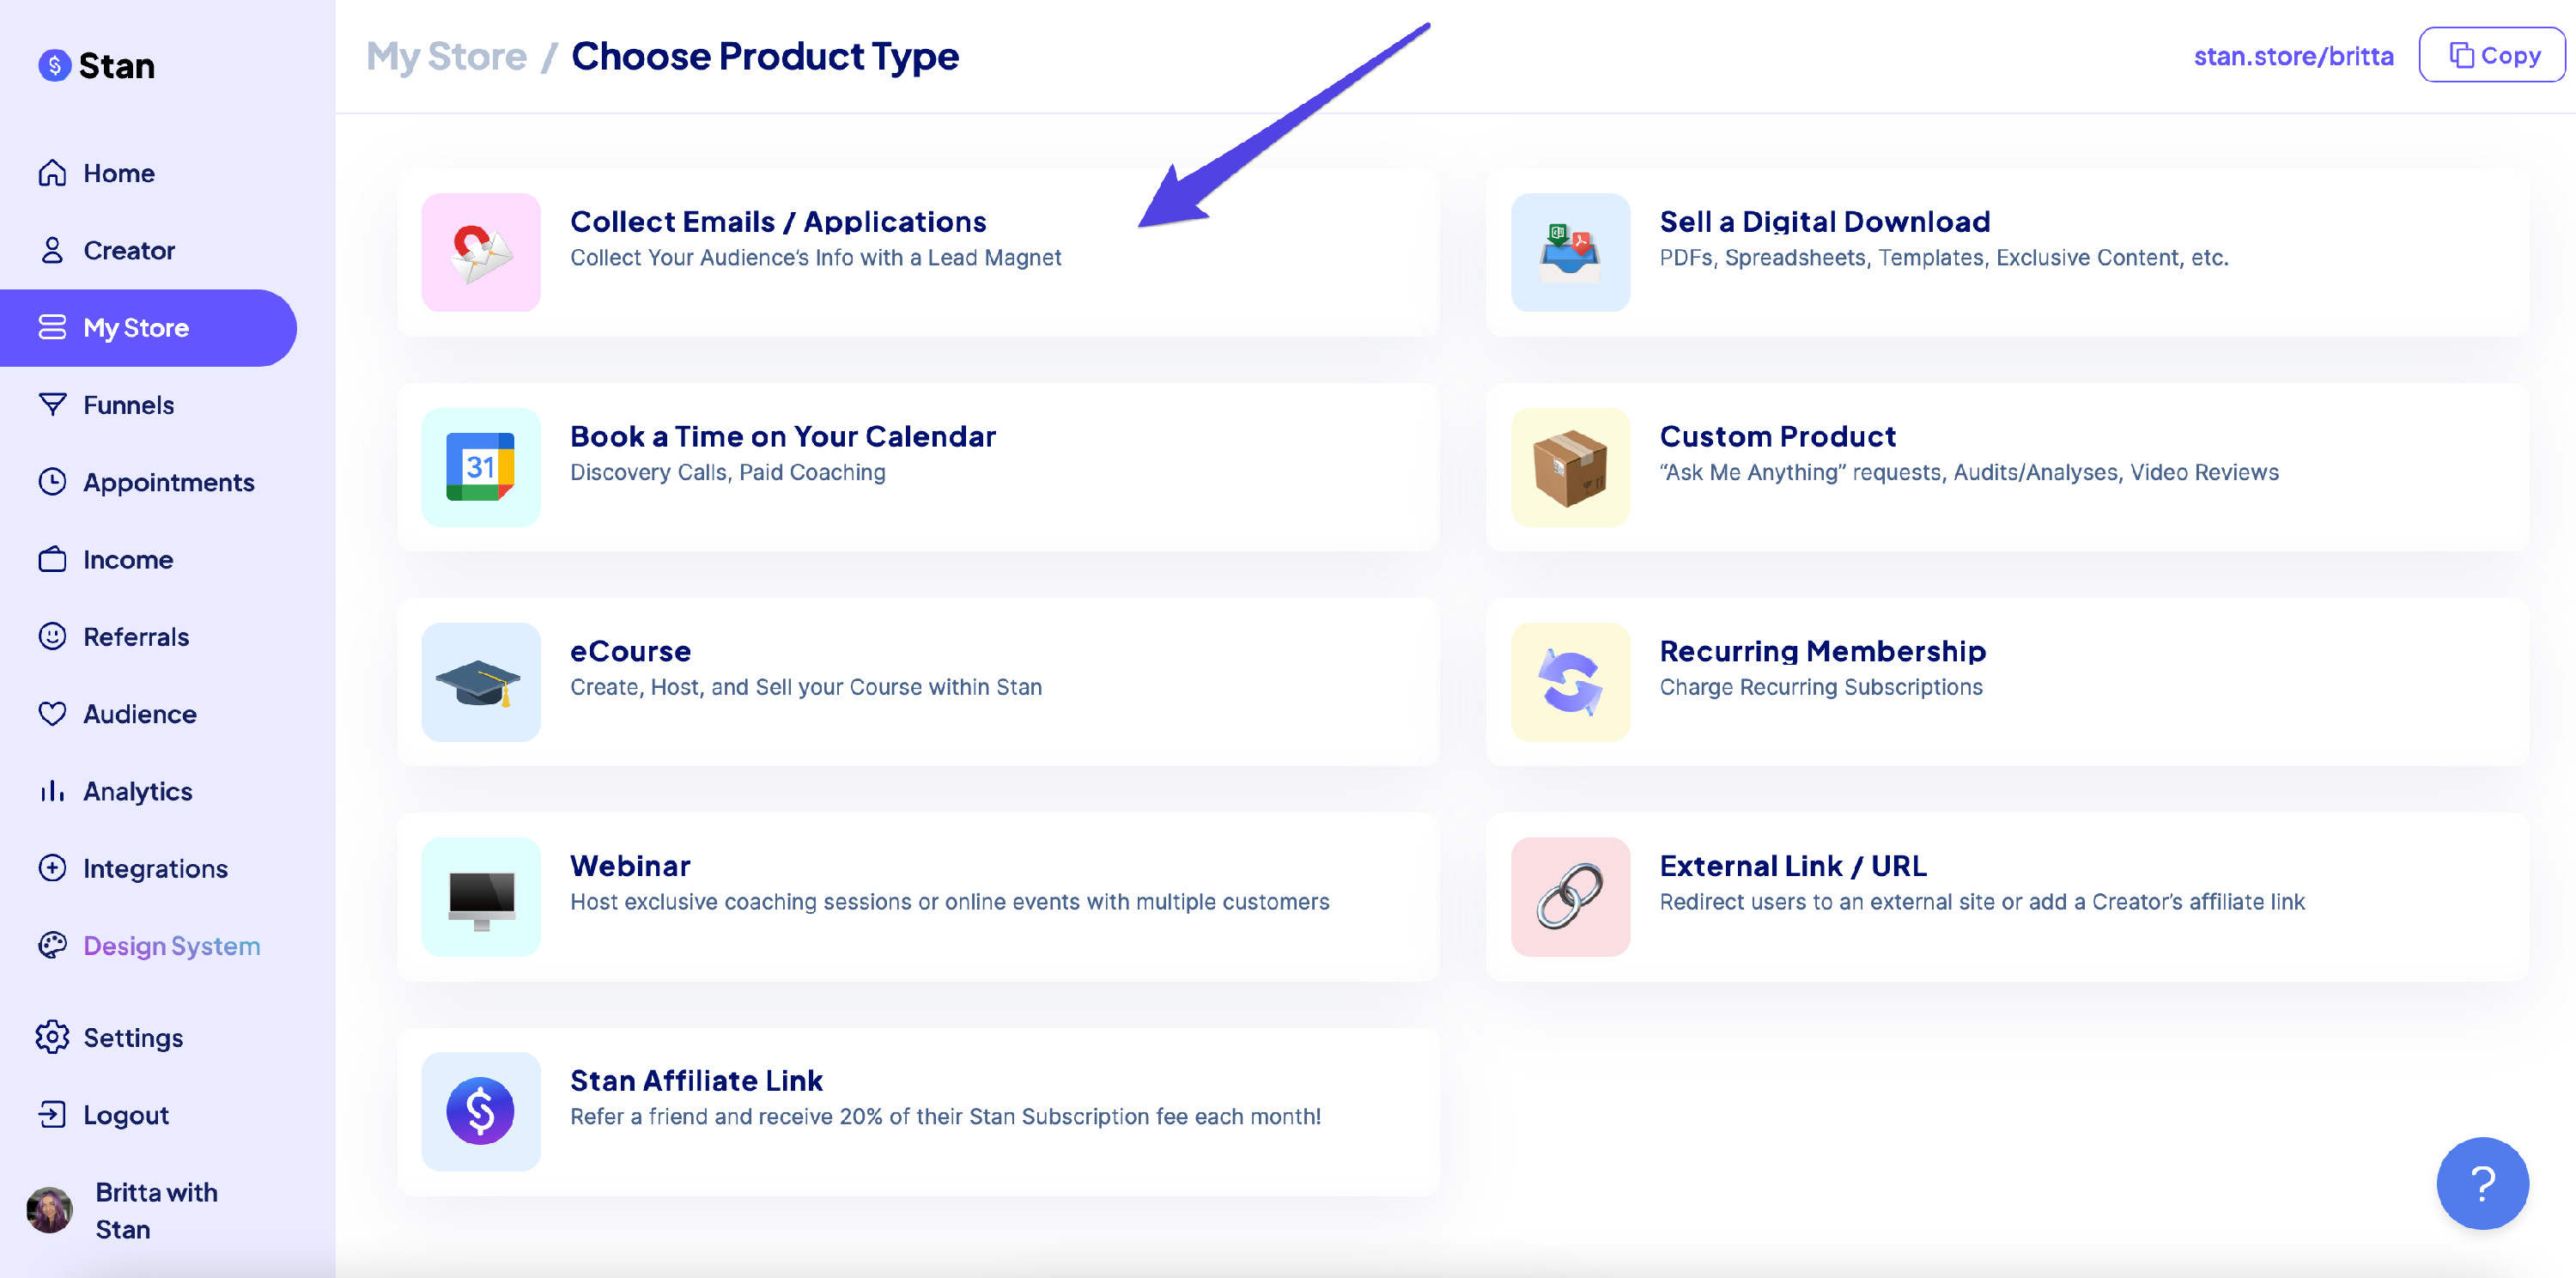
Task: Select the Design System palette icon
Action: coord(52,945)
